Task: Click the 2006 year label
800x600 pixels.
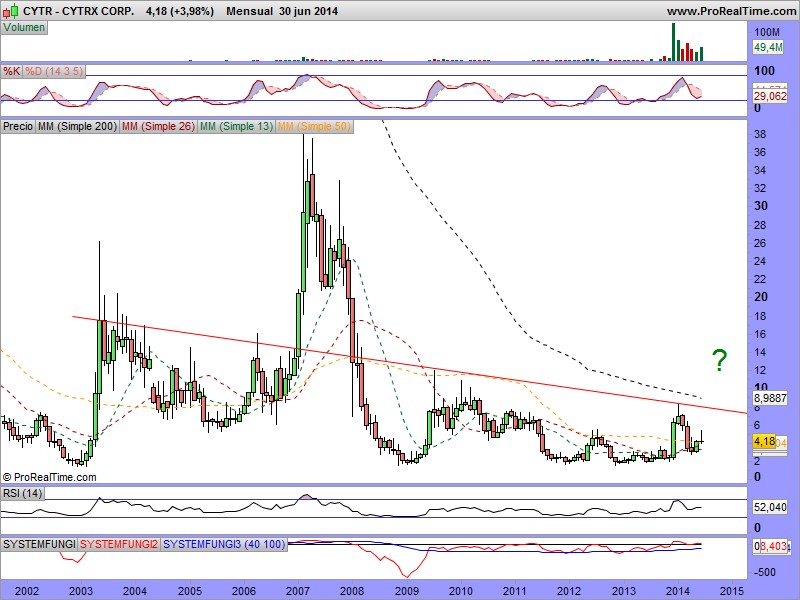Action: pyautogui.click(x=243, y=591)
